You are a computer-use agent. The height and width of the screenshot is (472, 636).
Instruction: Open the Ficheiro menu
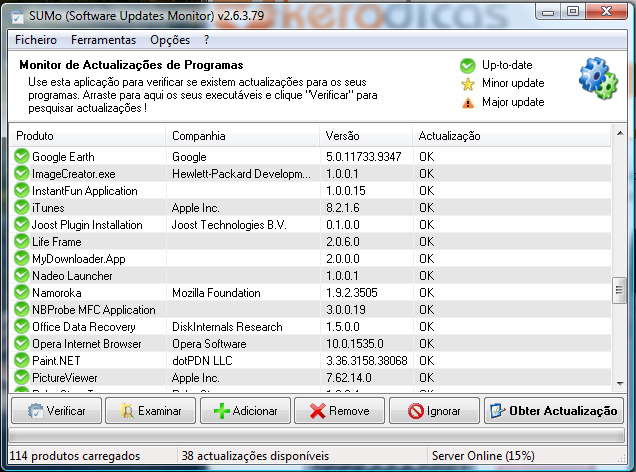coord(36,40)
